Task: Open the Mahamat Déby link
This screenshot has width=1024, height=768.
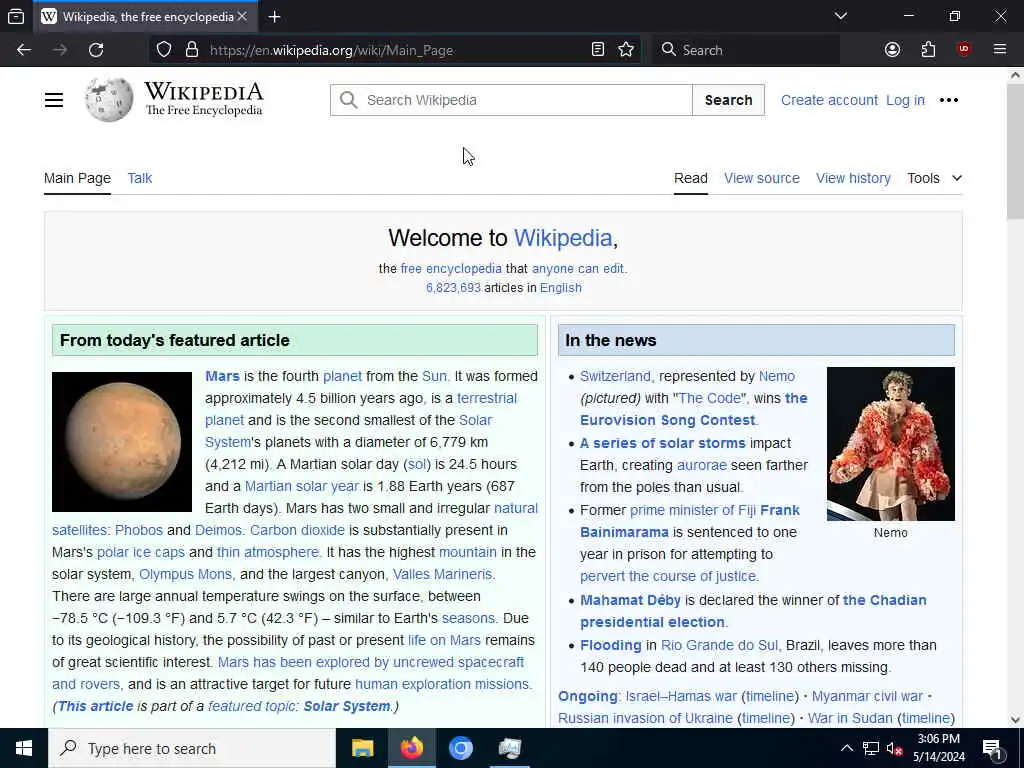Action: 630,600
